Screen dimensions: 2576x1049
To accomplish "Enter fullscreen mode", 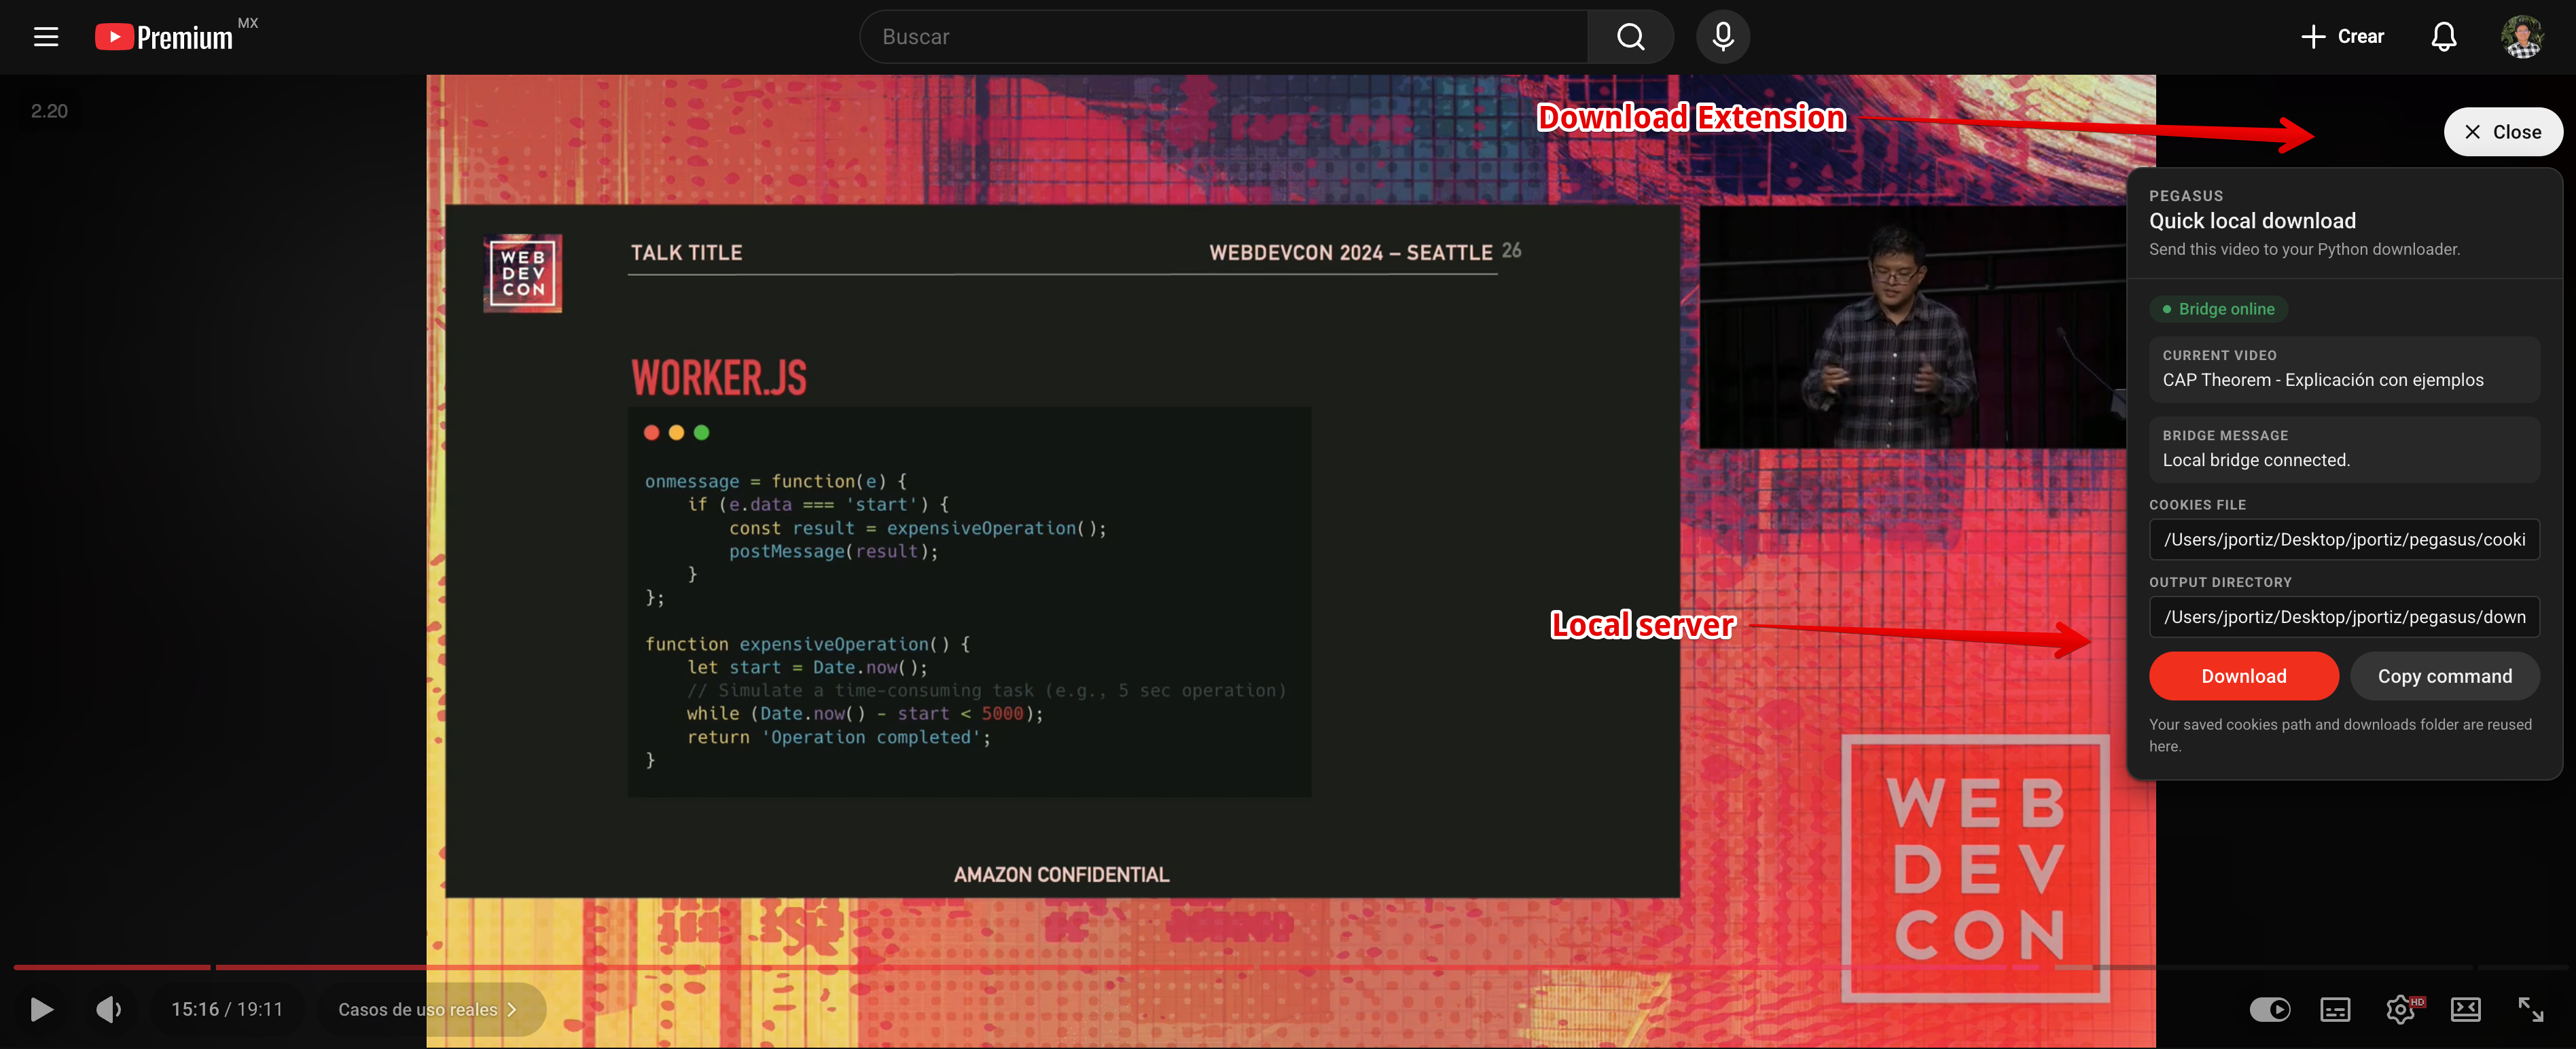I will click(2530, 1009).
